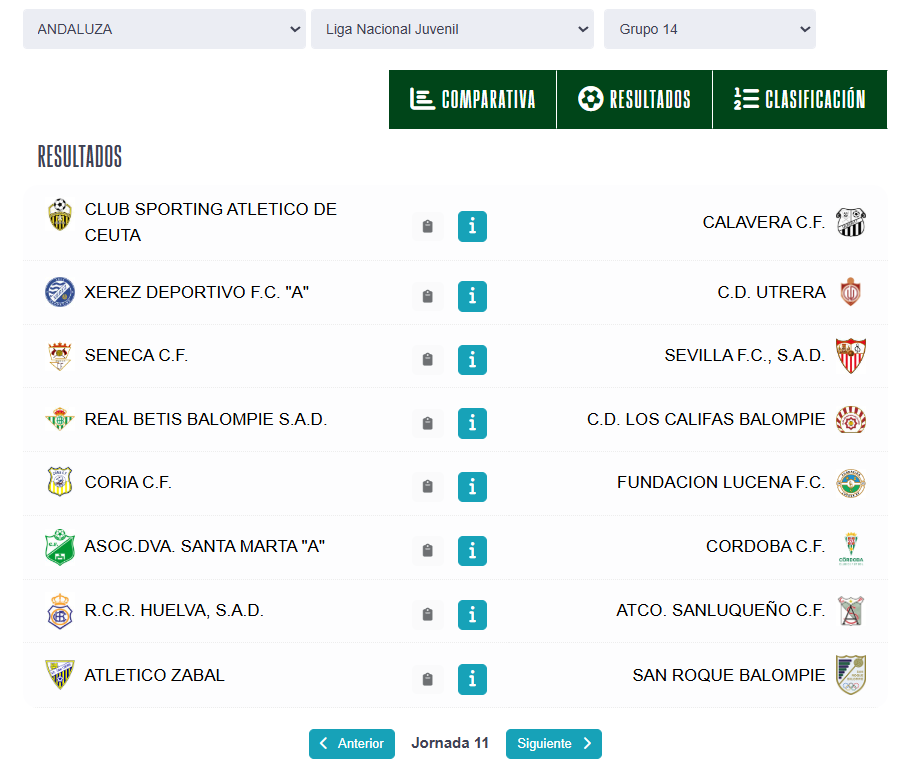Open info for Santa Marta vs Cordoba match

coord(472,551)
